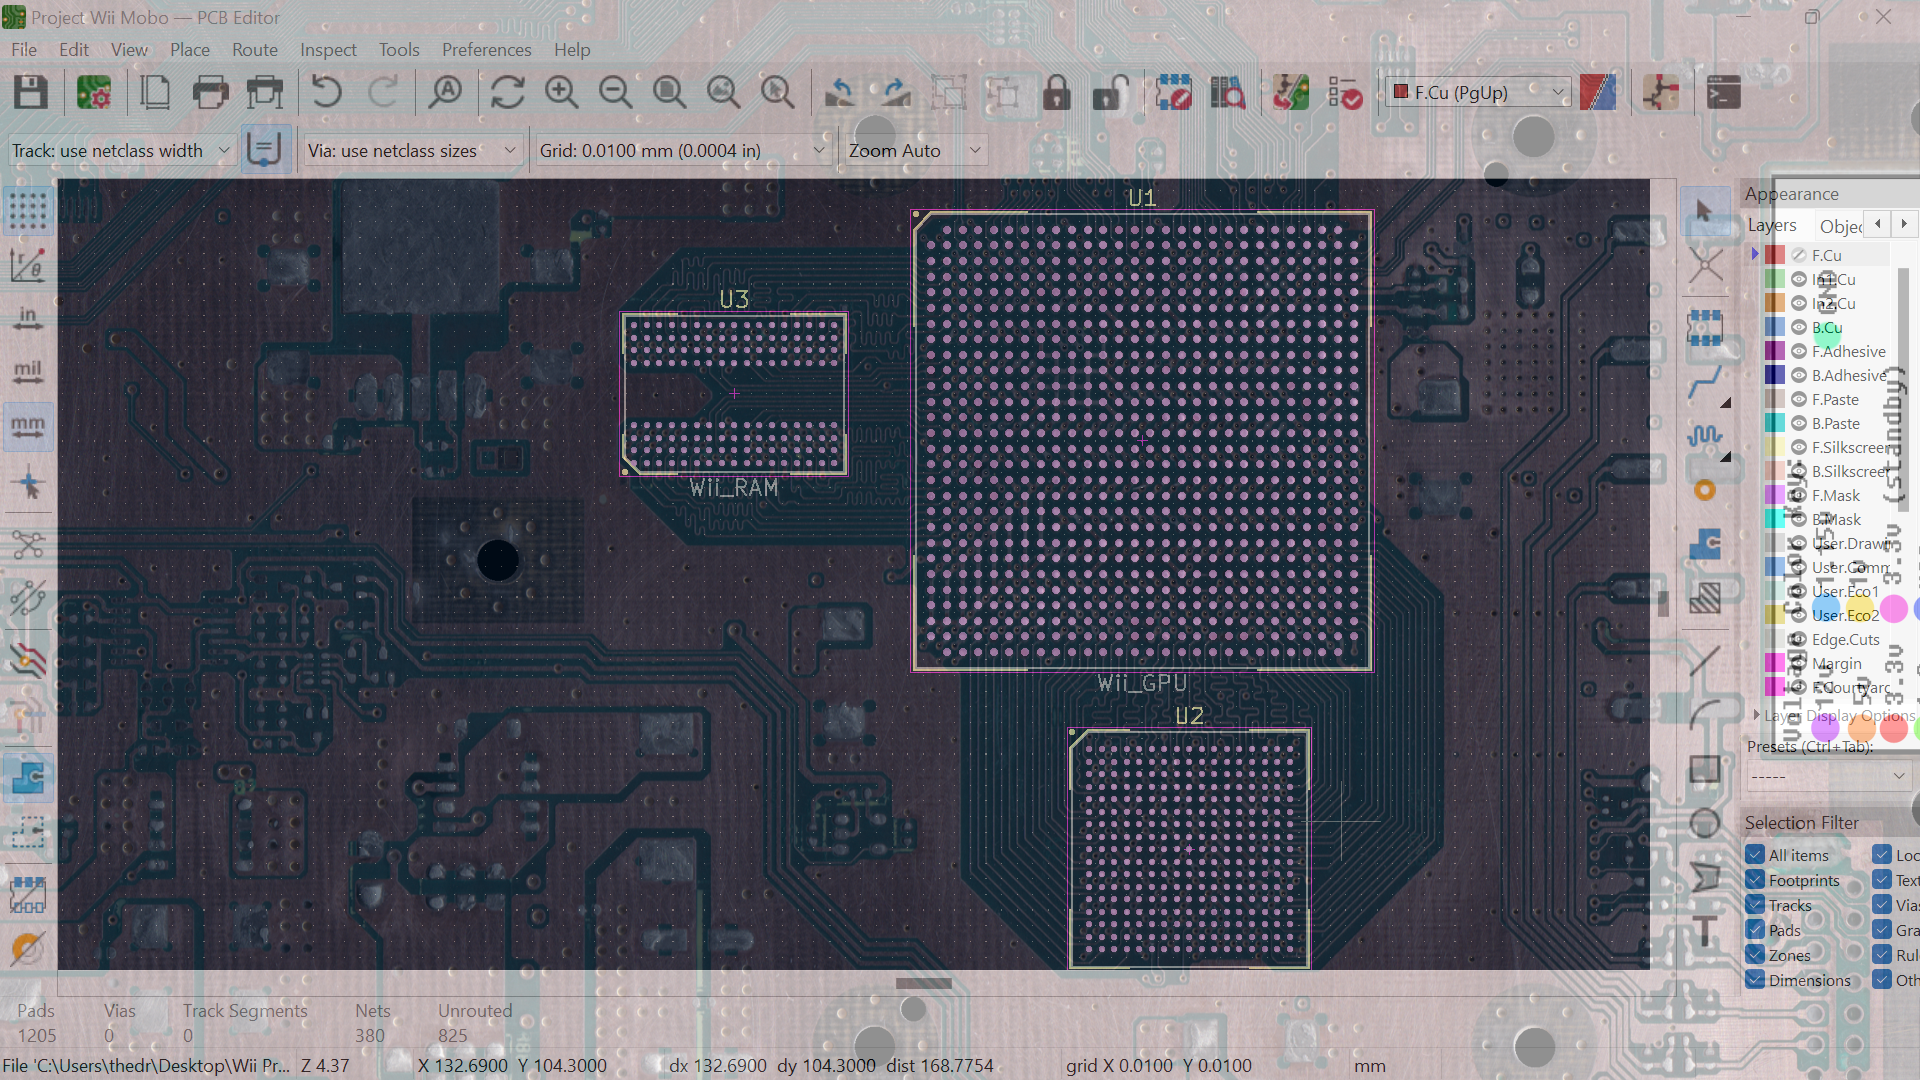Select the Add Text tool

point(1705,931)
